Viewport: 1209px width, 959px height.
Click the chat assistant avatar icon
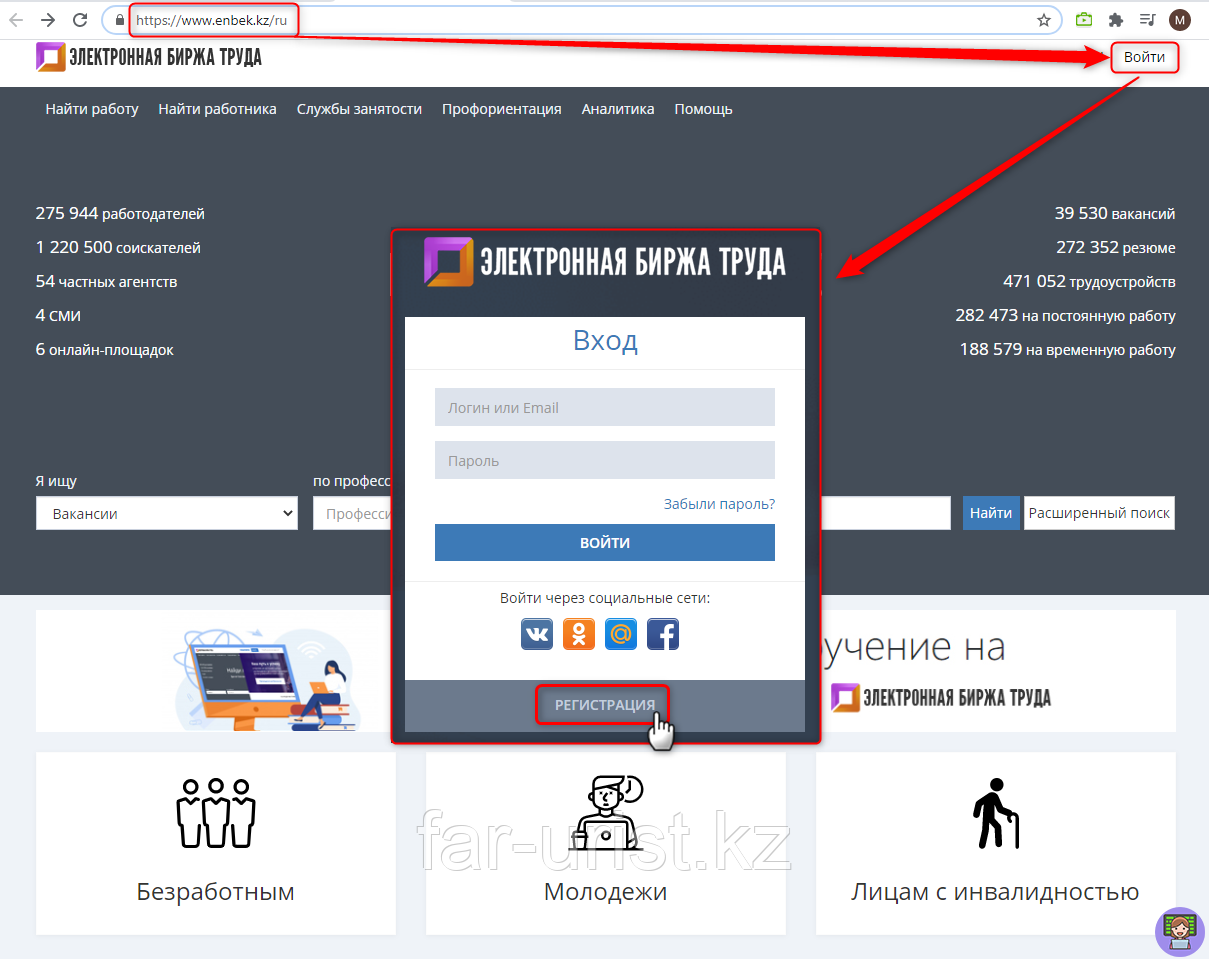click(1179, 930)
